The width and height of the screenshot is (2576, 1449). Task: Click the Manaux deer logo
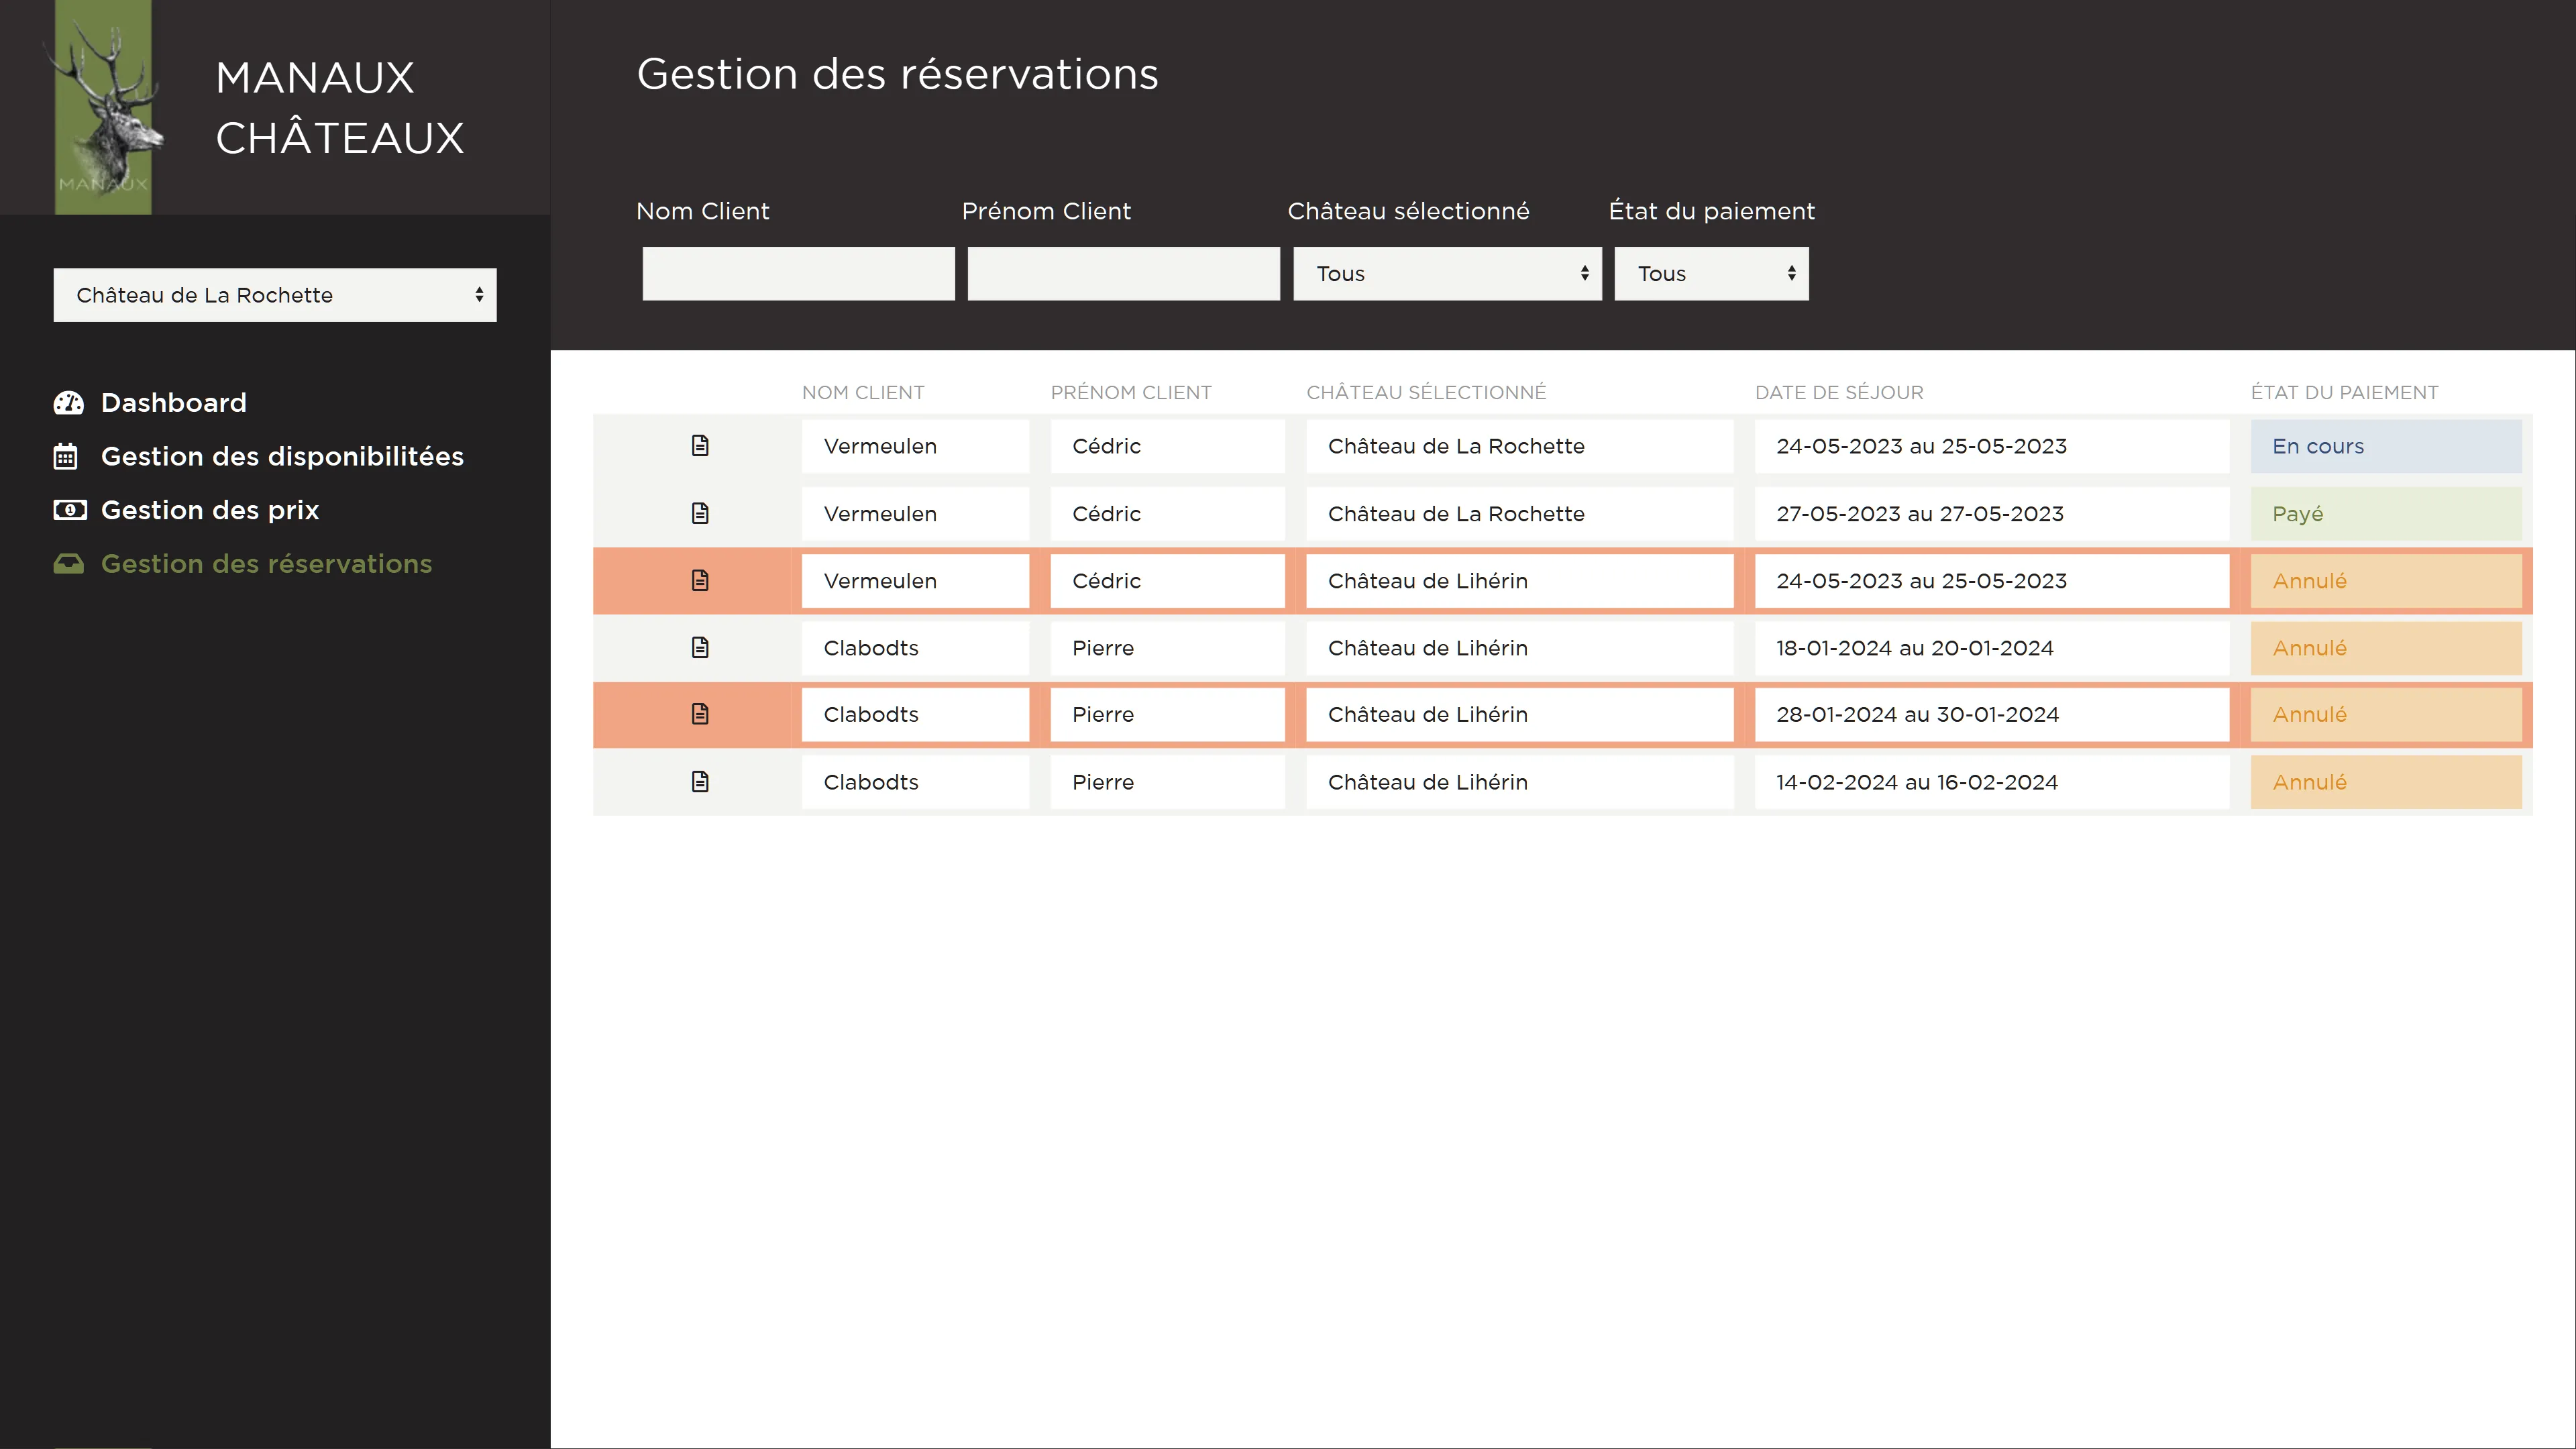click(103, 107)
